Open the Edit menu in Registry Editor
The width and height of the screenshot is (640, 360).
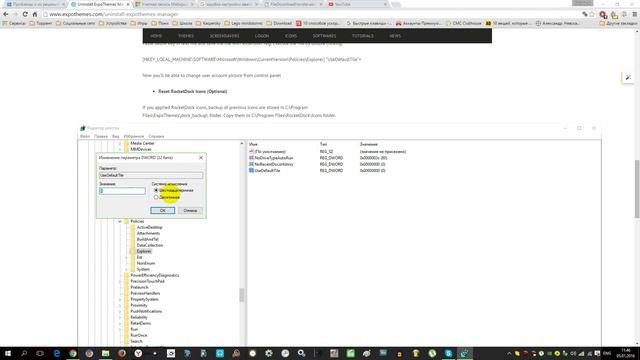[x=101, y=136]
